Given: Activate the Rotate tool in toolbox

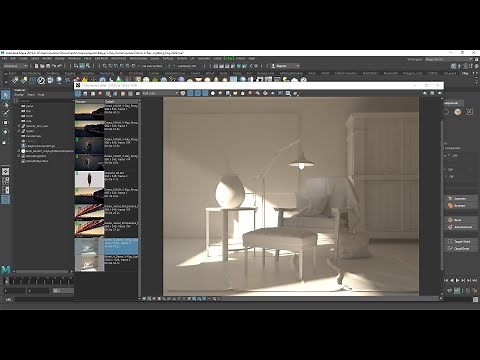Looking at the screenshot, I should (x=5, y=132).
